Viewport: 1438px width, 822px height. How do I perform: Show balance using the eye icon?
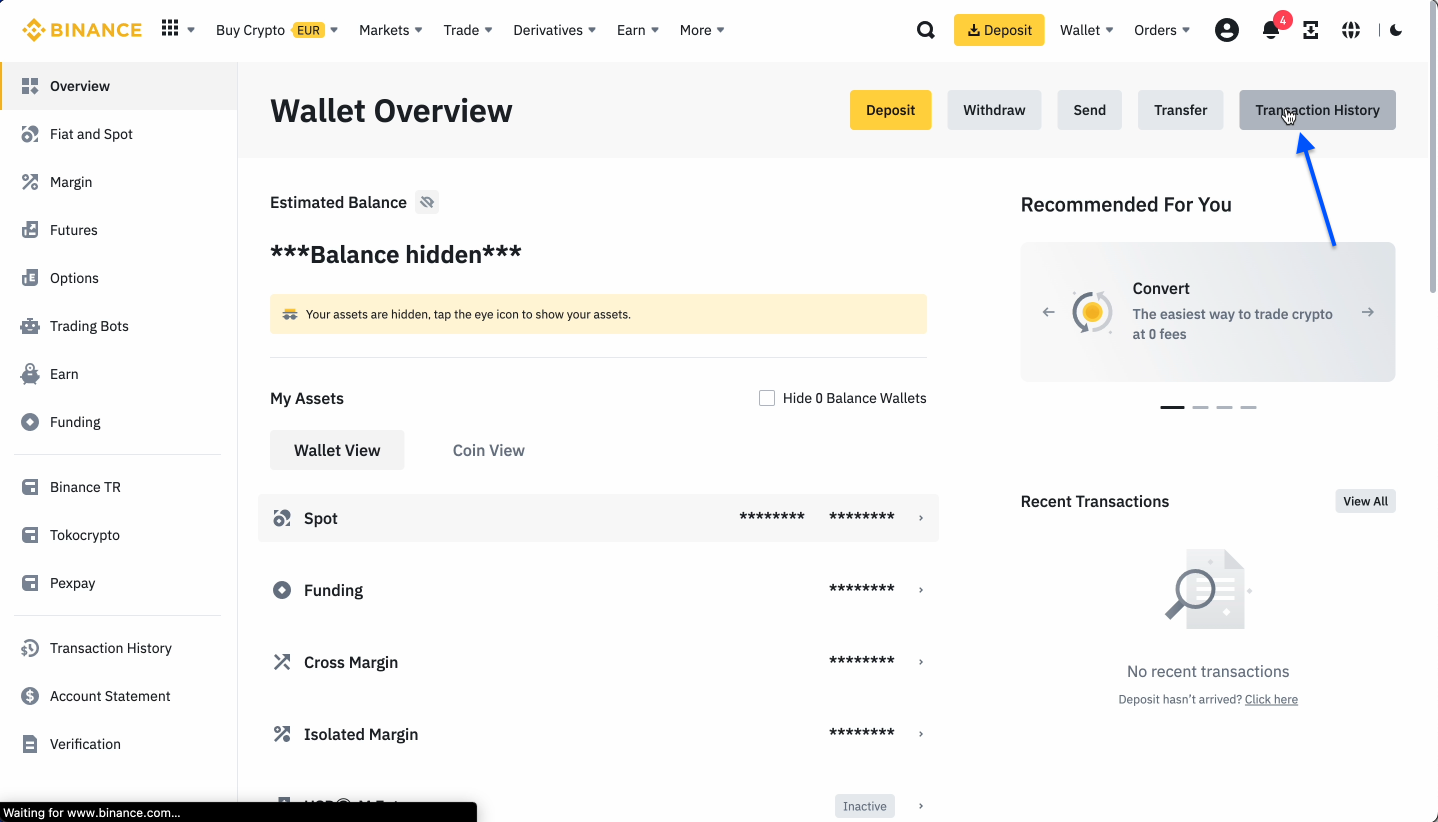[x=427, y=202]
